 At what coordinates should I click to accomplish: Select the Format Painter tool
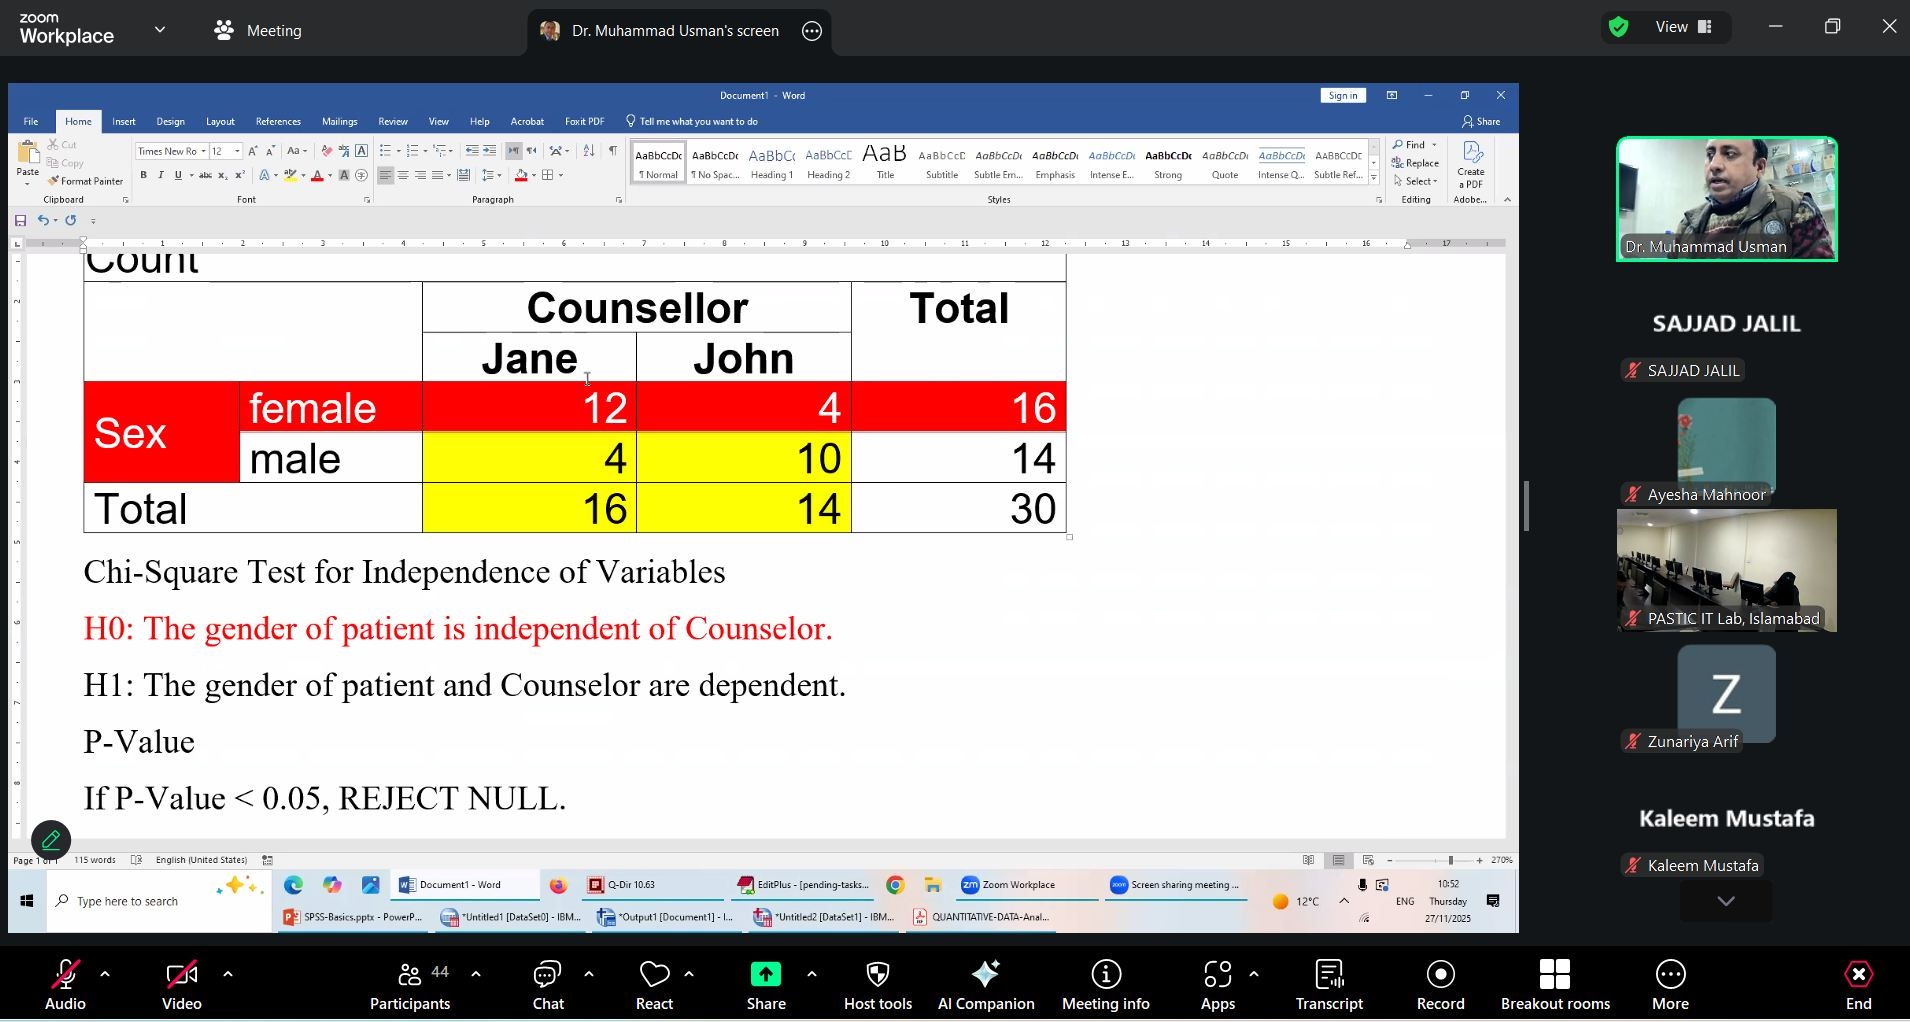[85, 181]
